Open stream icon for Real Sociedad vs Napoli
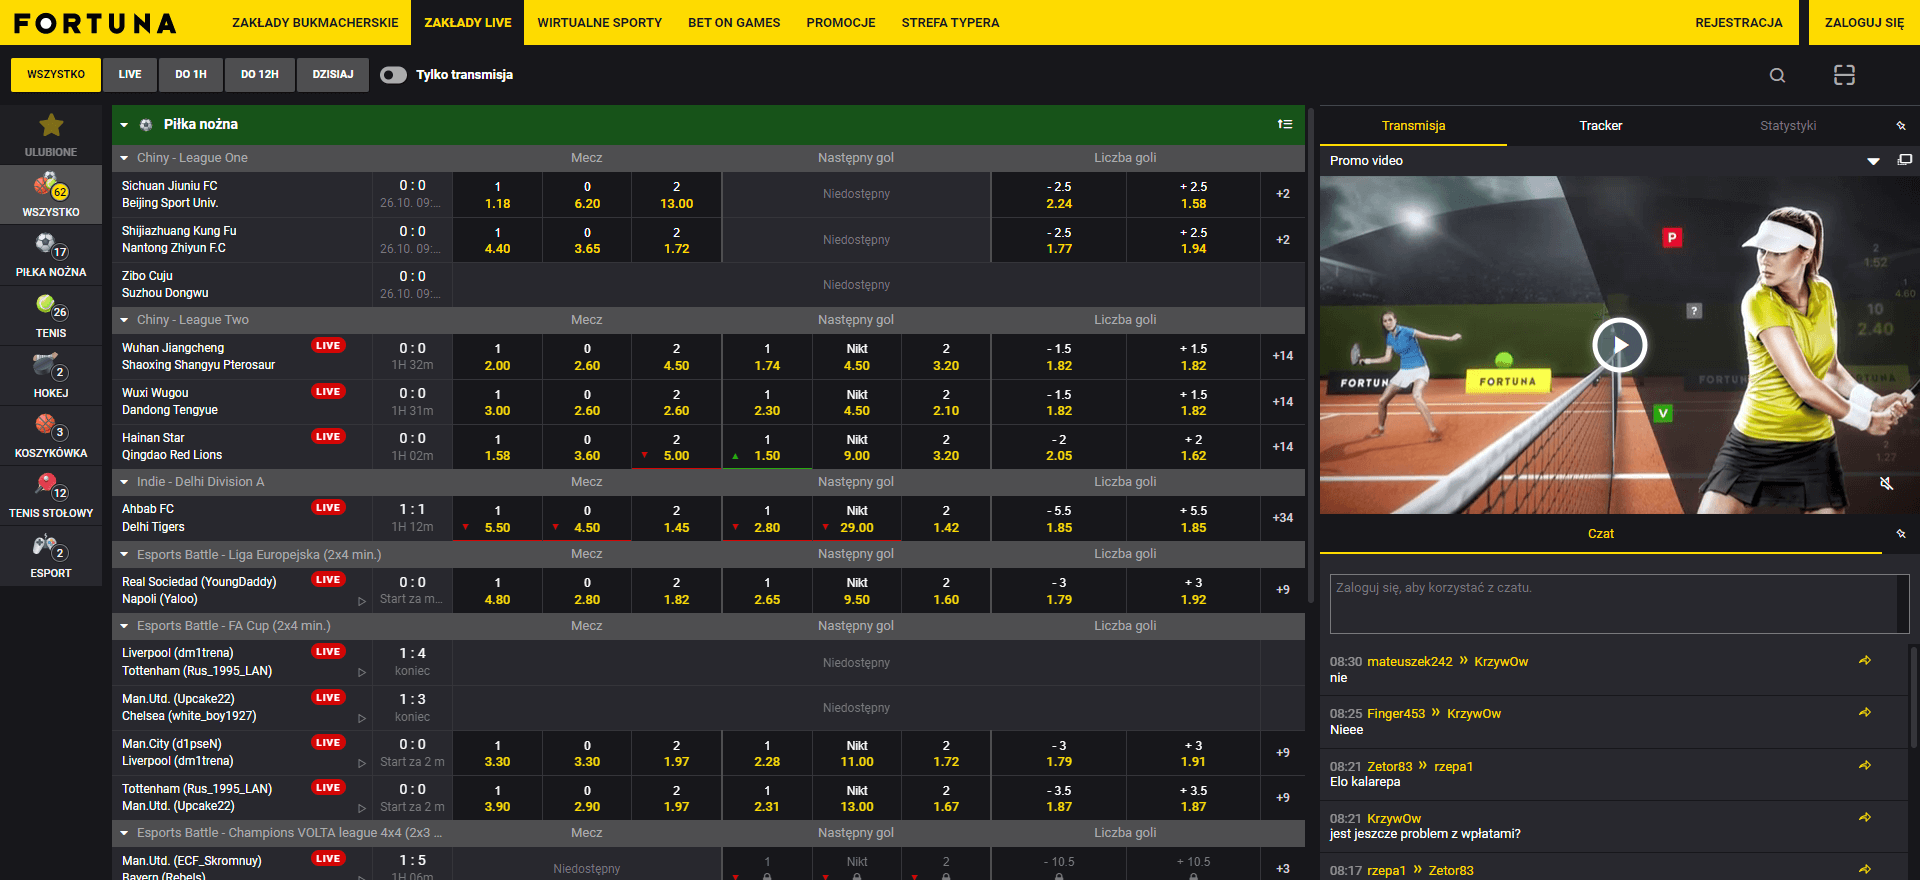 click(x=362, y=601)
